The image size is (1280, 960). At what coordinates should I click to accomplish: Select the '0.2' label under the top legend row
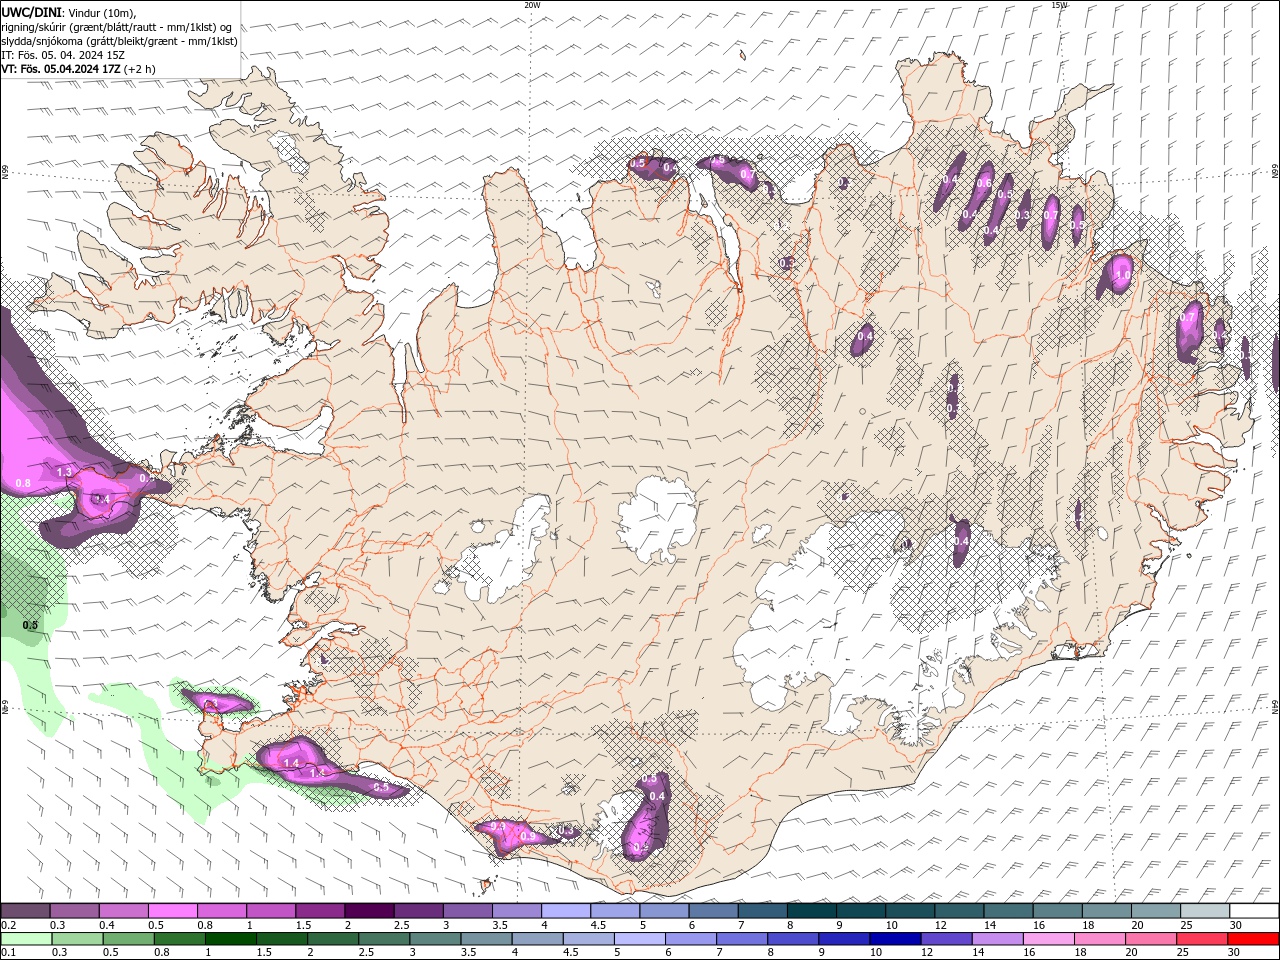[8, 925]
